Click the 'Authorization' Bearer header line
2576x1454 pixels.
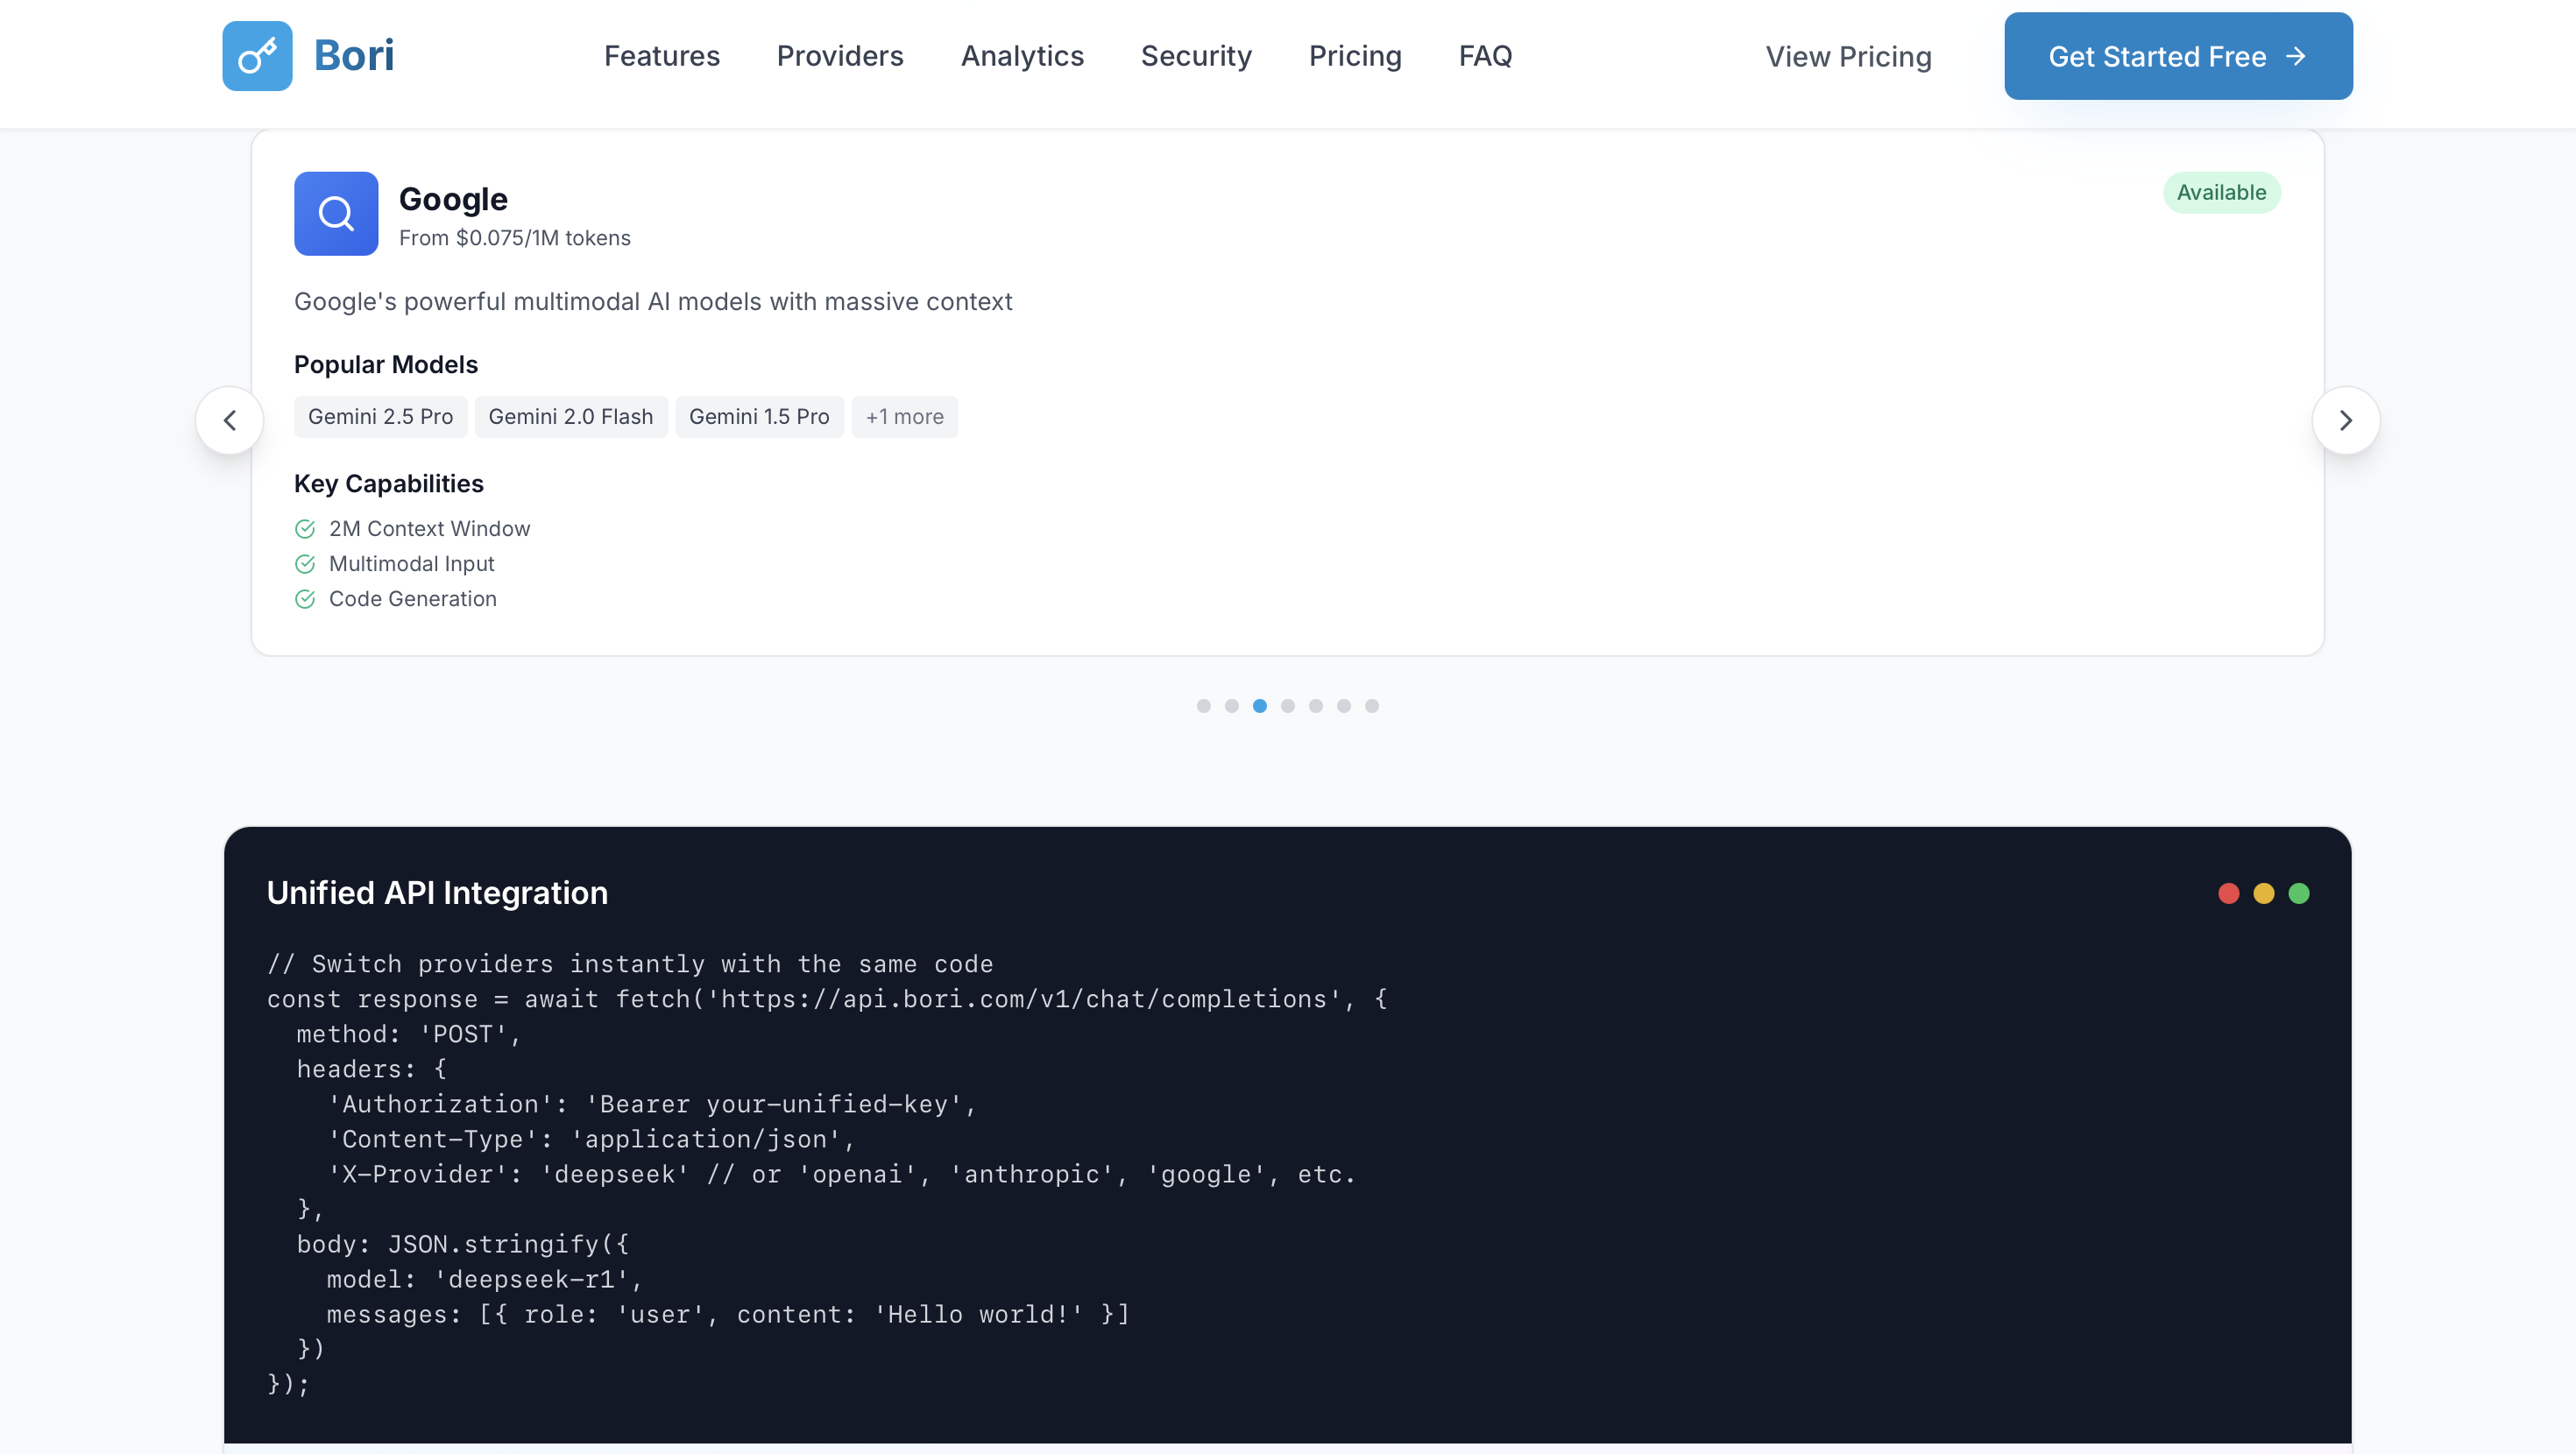point(652,1104)
